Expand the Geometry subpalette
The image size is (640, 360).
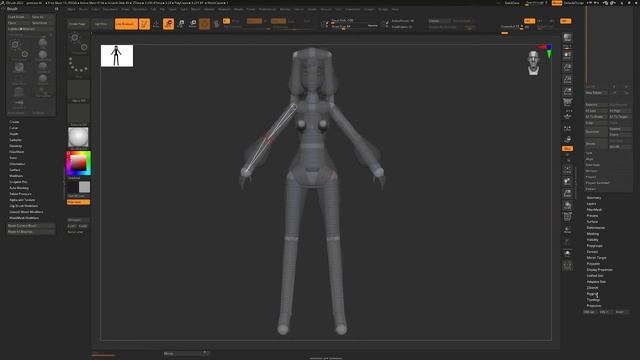point(594,198)
